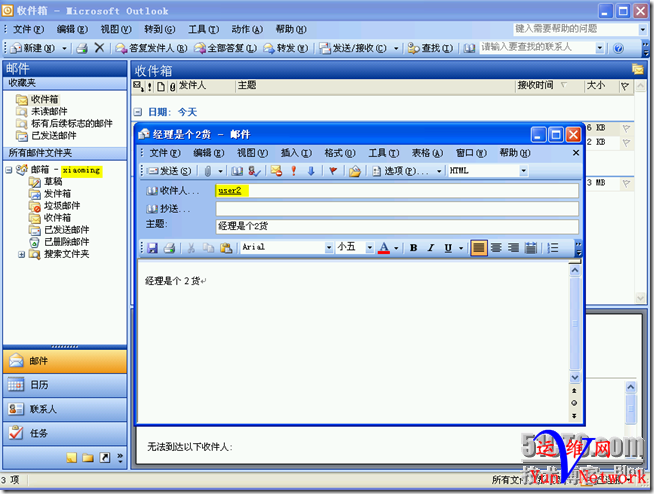The image size is (654, 494).
Task: Open the address book icon in message toolbar
Action: [237, 171]
